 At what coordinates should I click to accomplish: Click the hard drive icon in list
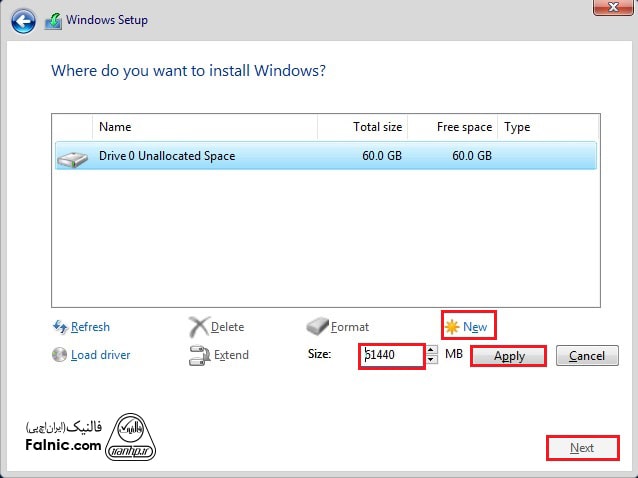[73, 157]
